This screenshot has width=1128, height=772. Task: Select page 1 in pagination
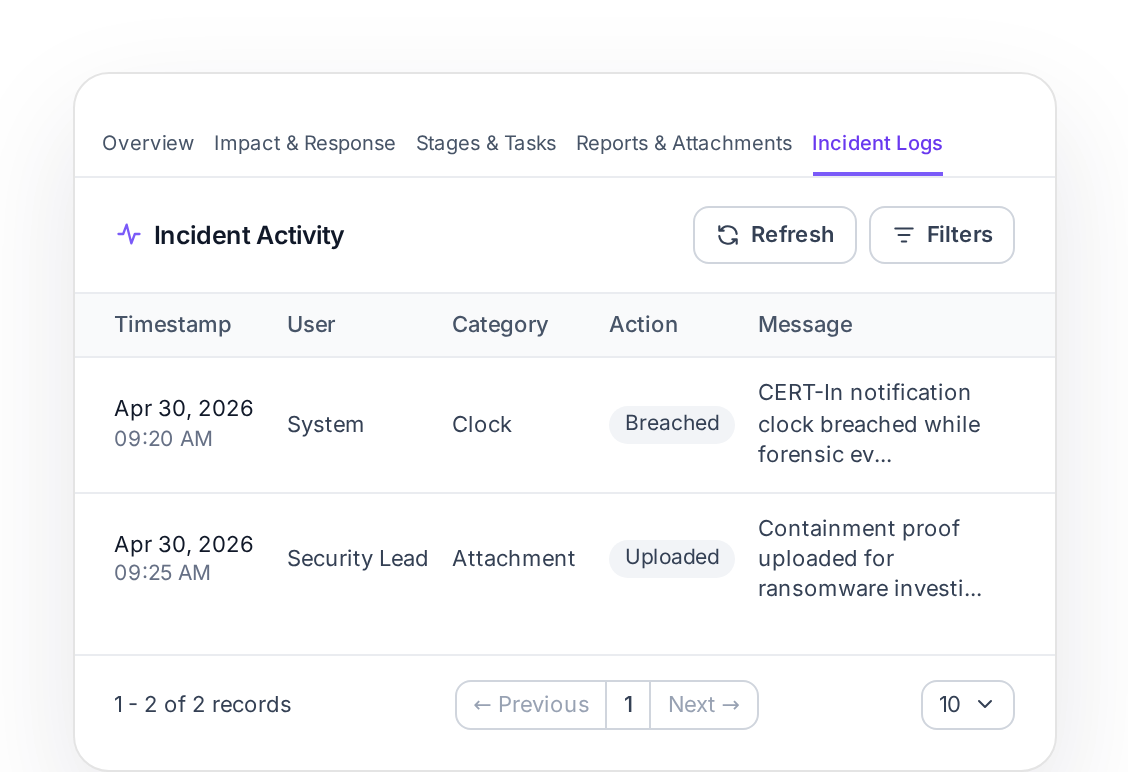point(628,704)
